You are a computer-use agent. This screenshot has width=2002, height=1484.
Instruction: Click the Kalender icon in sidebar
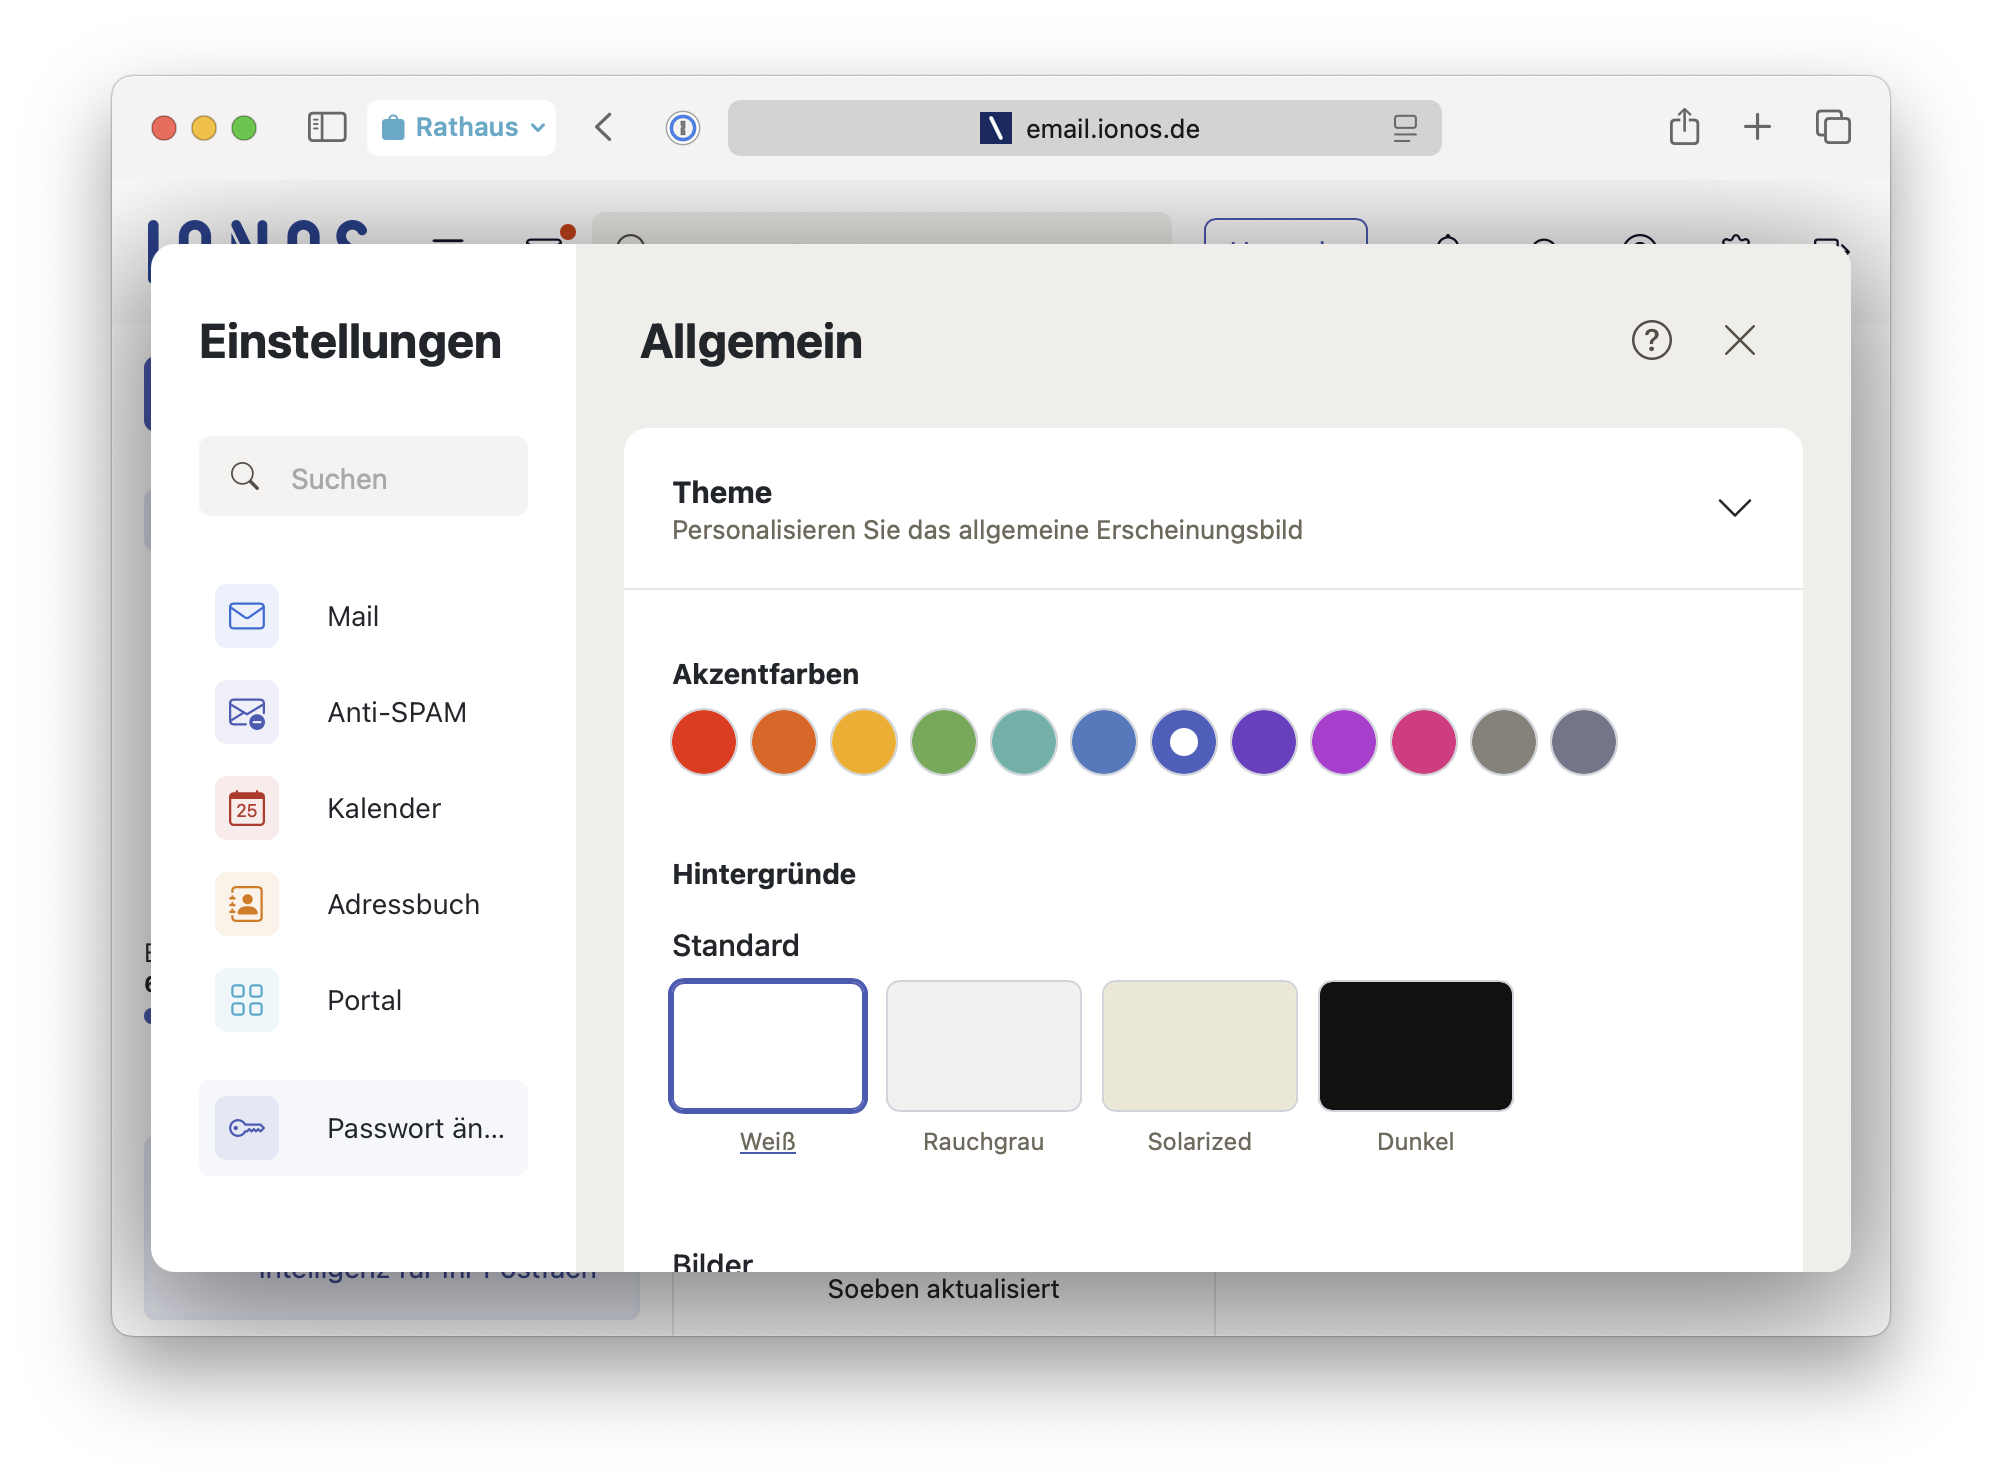click(x=247, y=808)
